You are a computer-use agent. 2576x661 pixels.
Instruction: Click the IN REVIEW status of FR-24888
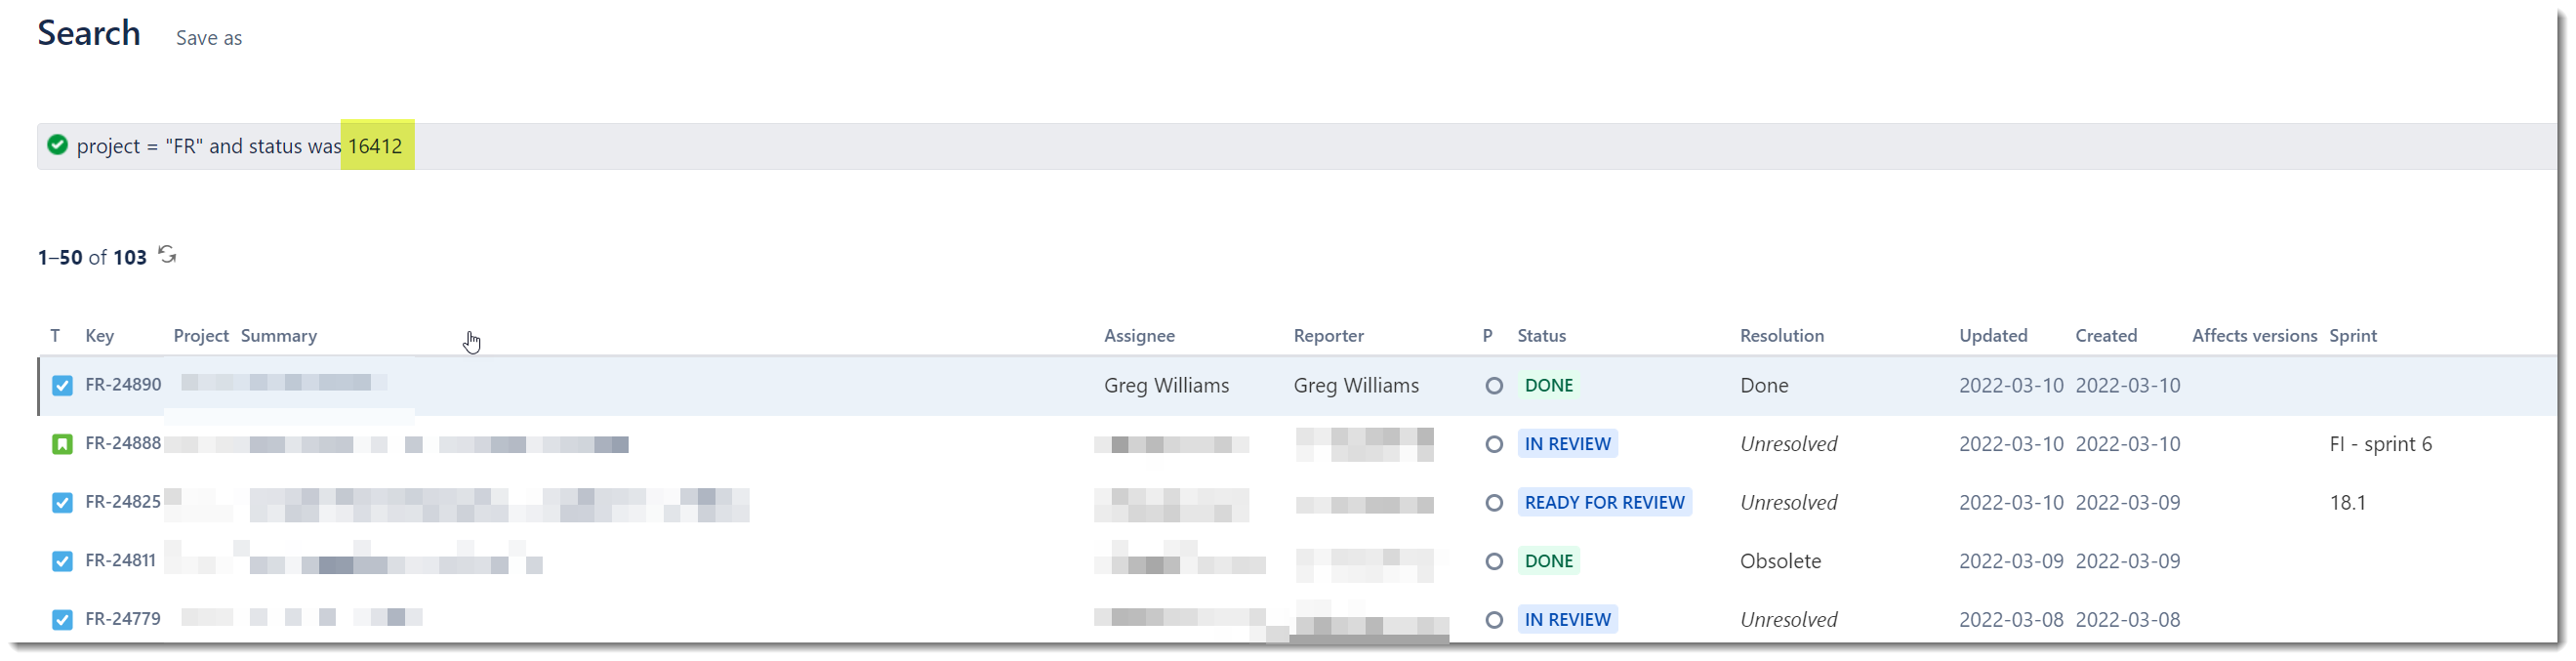pyautogui.click(x=1568, y=444)
